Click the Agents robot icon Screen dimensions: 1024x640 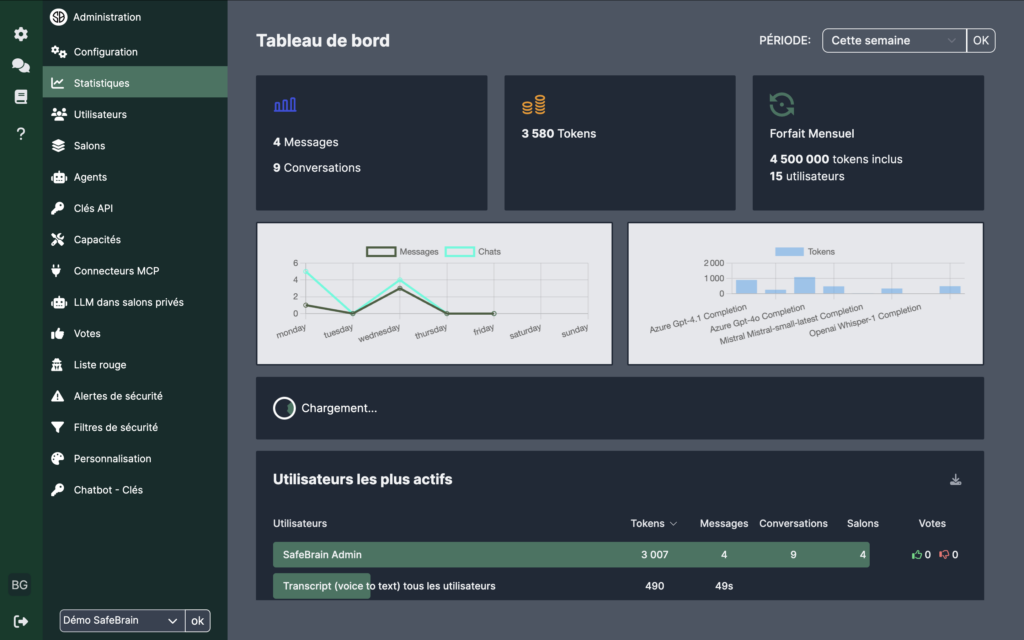pos(59,177)
